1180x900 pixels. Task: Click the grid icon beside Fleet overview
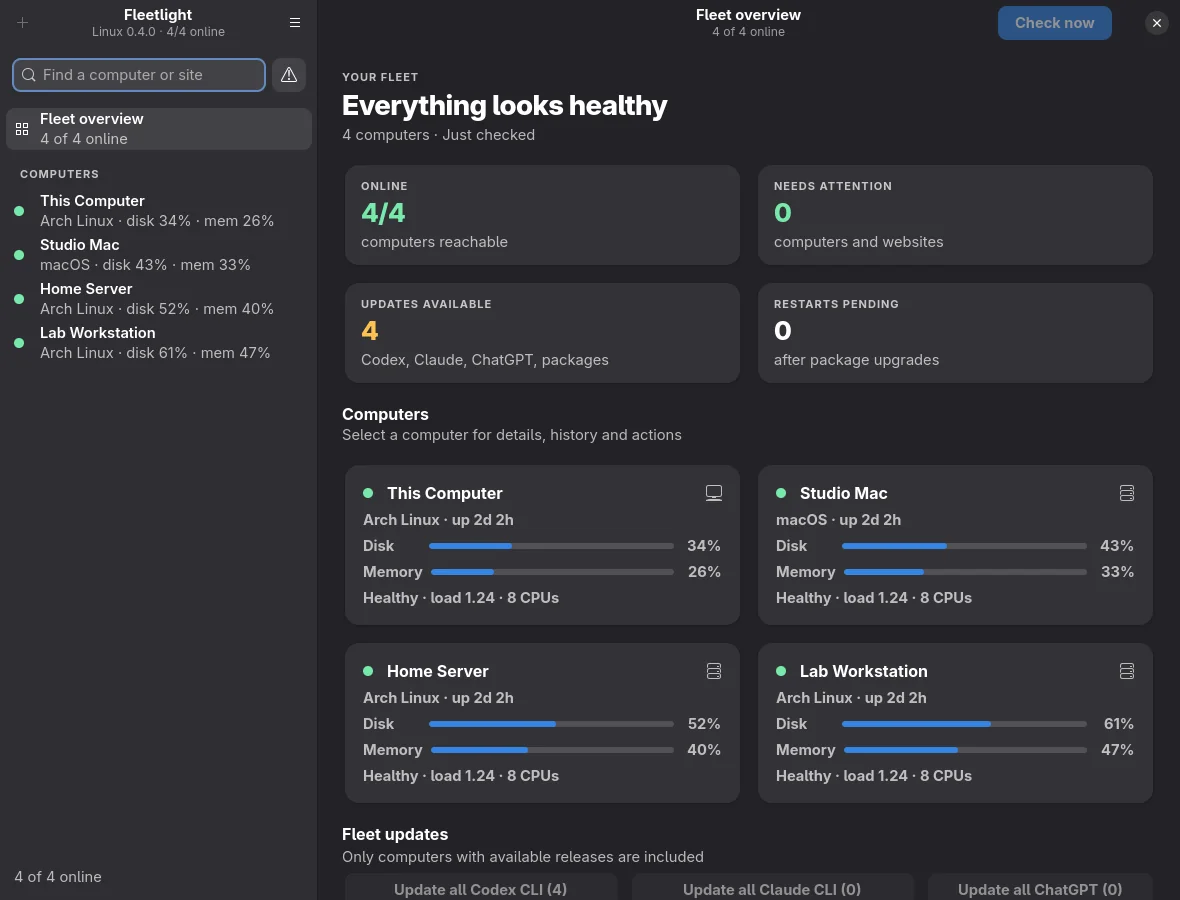coord(22,129)
